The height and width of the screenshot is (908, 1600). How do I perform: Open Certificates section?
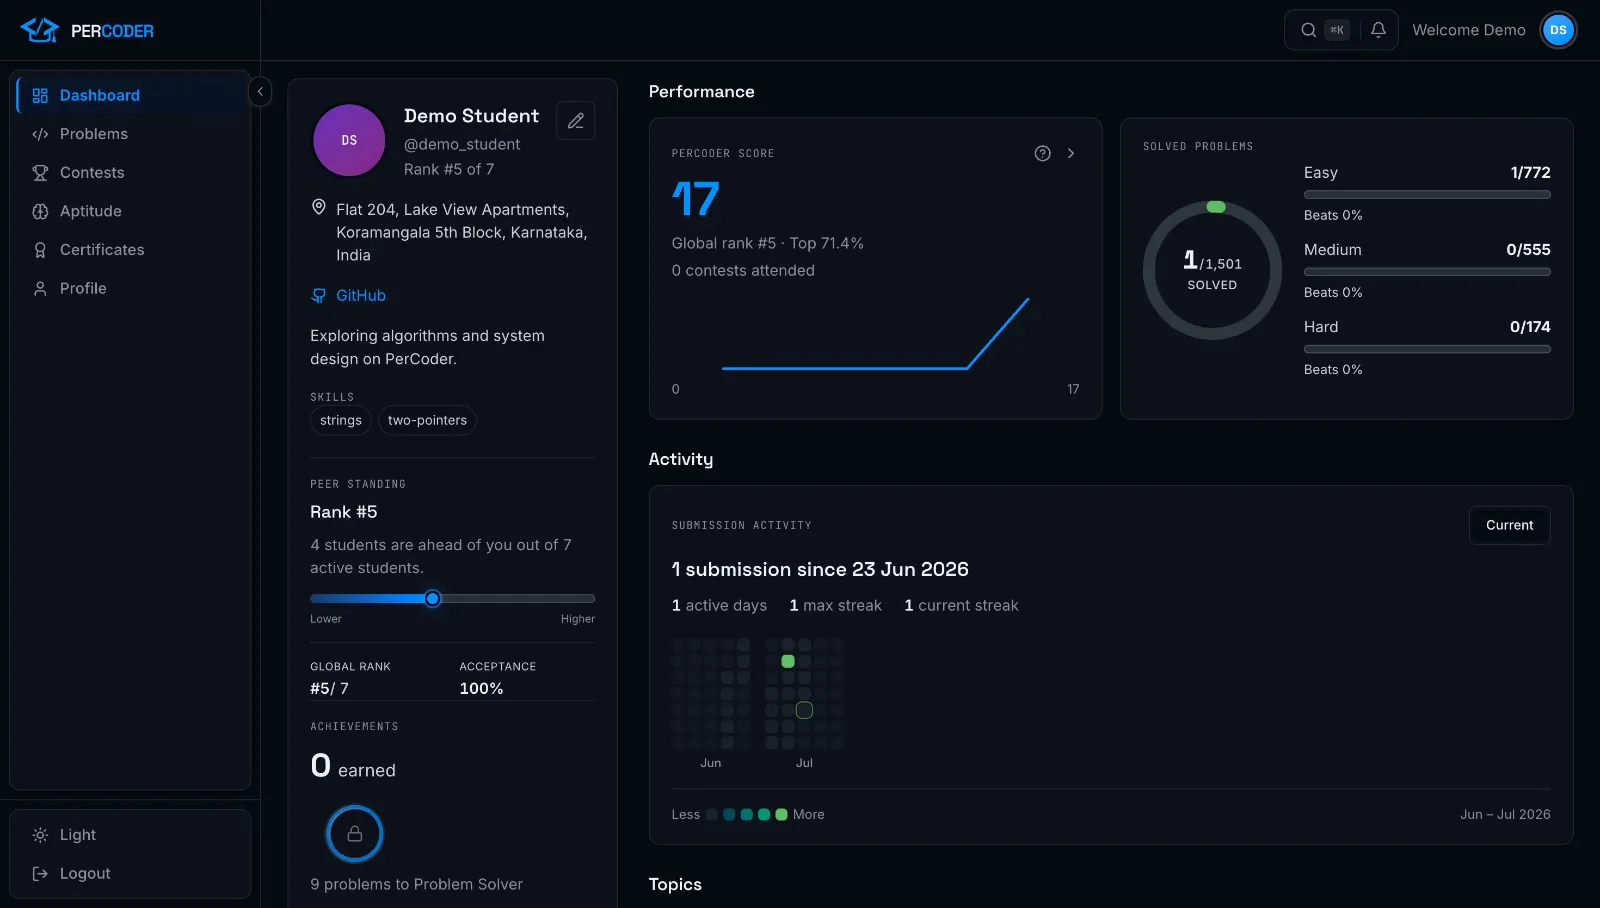[130, 250]
